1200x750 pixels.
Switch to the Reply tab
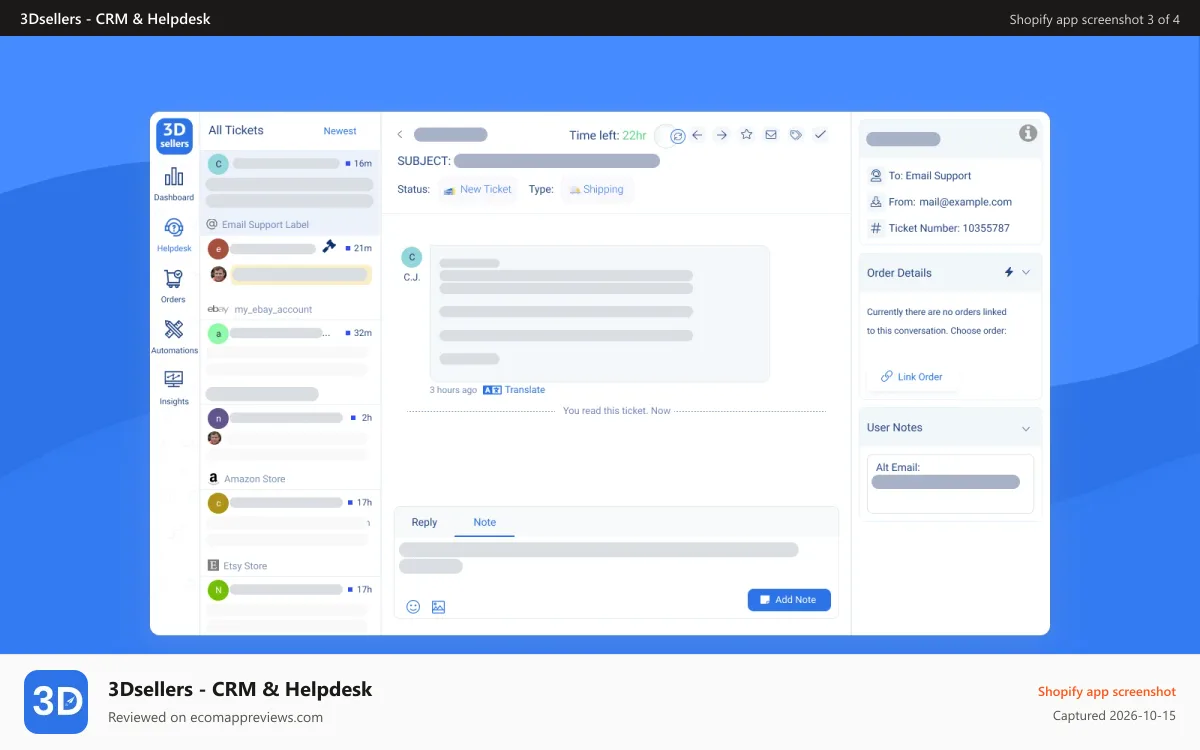pos(424,522)
